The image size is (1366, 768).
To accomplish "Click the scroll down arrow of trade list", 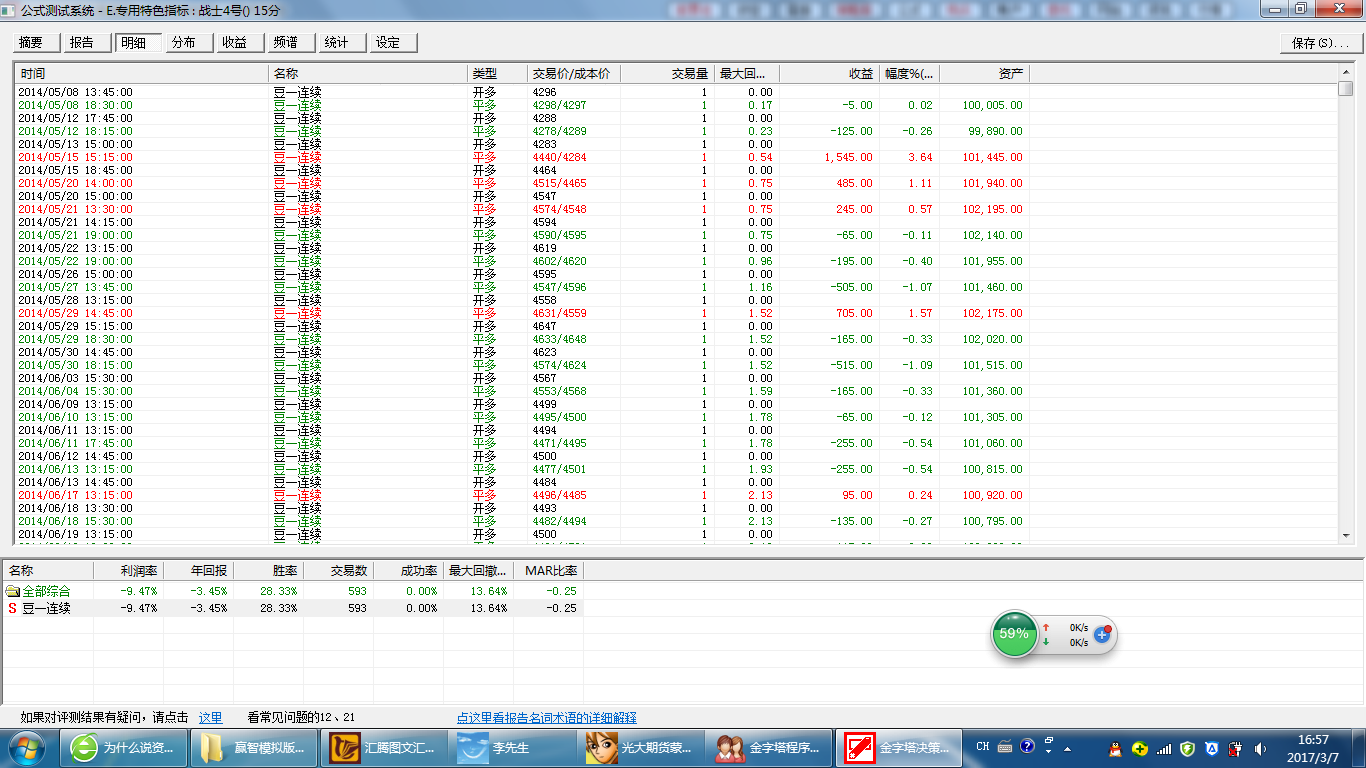I will pos(1345,536).
